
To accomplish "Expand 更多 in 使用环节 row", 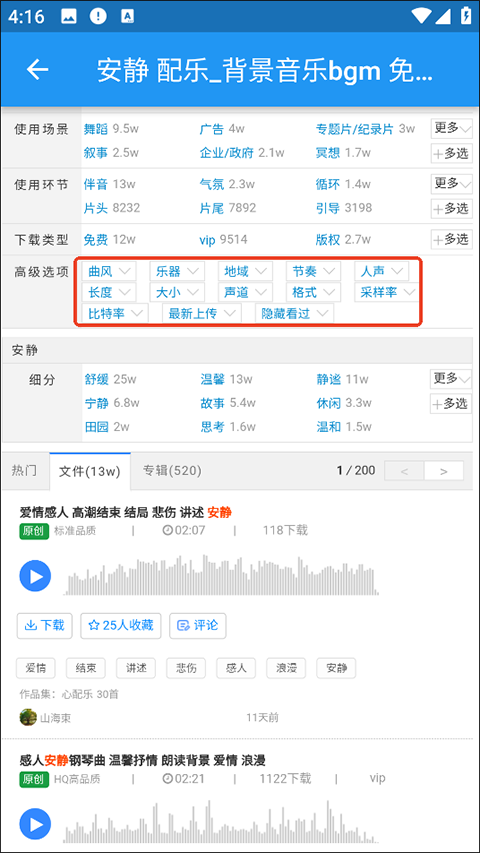I will [451, 184].
